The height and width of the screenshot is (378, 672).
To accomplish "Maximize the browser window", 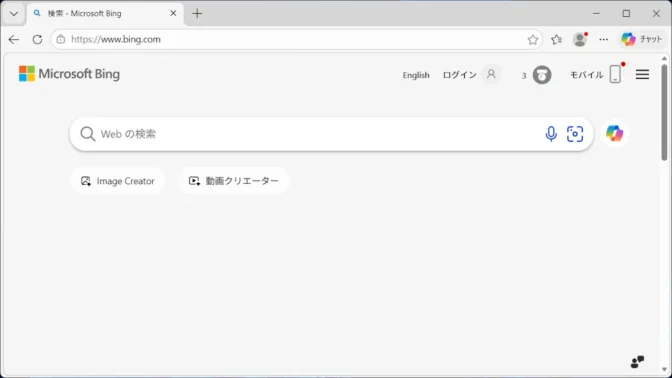I will [626, 14].
